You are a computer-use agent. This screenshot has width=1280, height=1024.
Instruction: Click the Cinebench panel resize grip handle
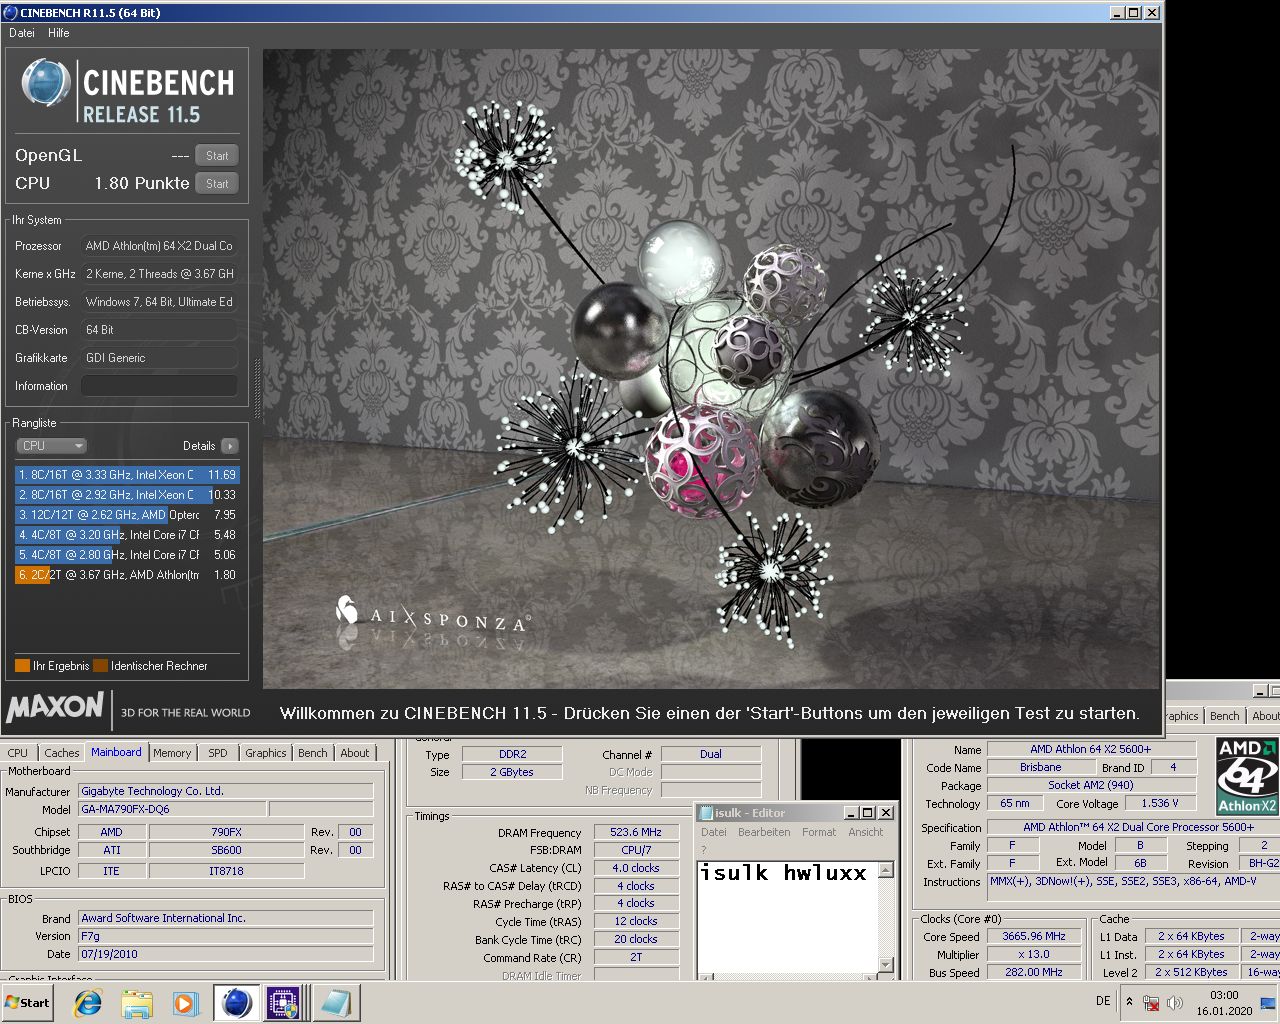tap(257, 390)
